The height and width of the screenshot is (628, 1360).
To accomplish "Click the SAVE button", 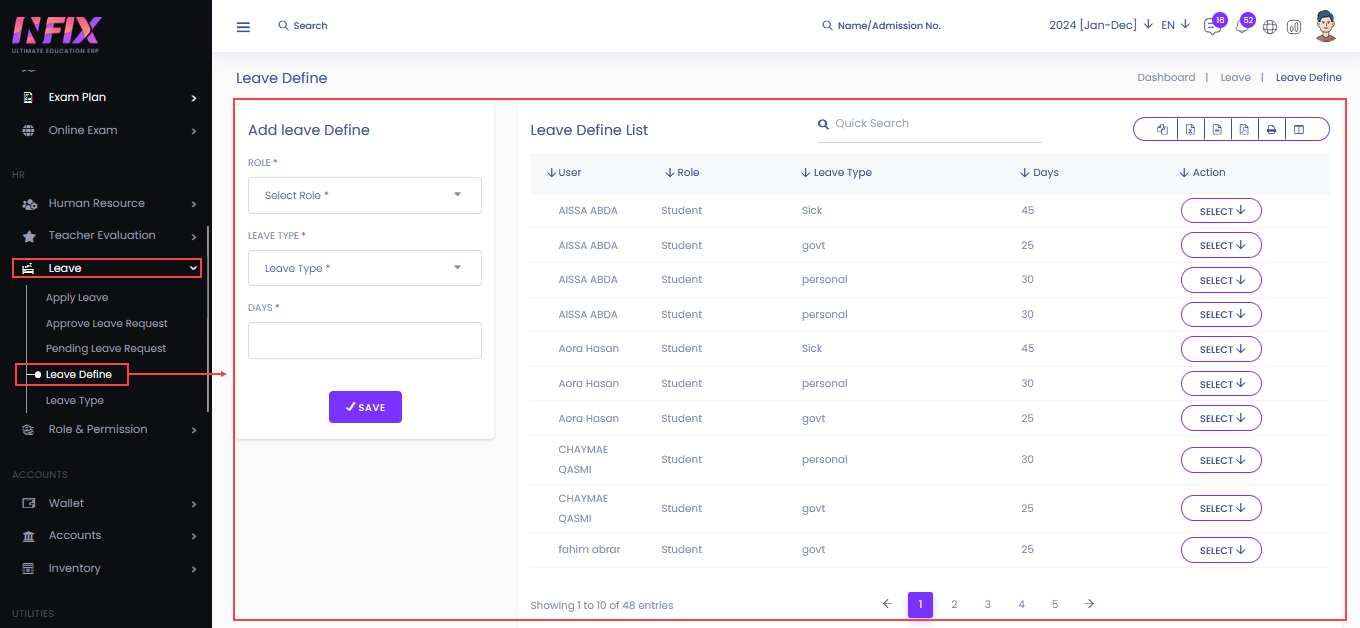I will coord(365,407).
